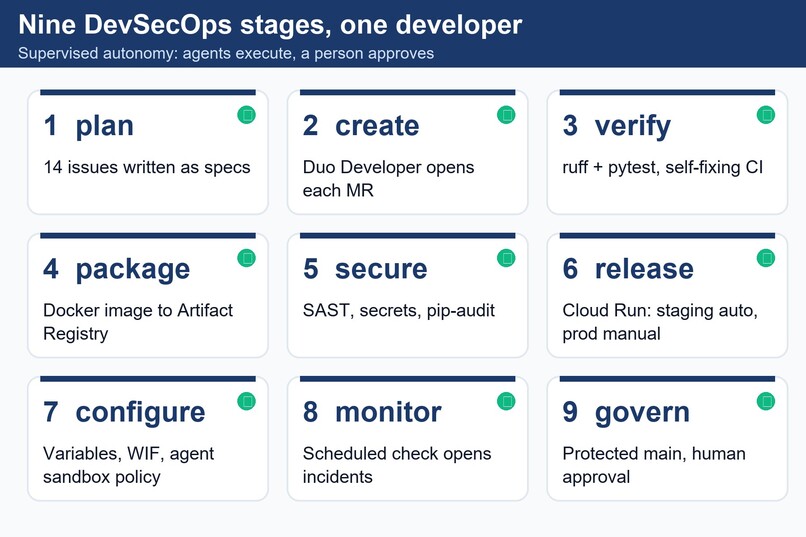Click the green status icon on the release card

766,258
